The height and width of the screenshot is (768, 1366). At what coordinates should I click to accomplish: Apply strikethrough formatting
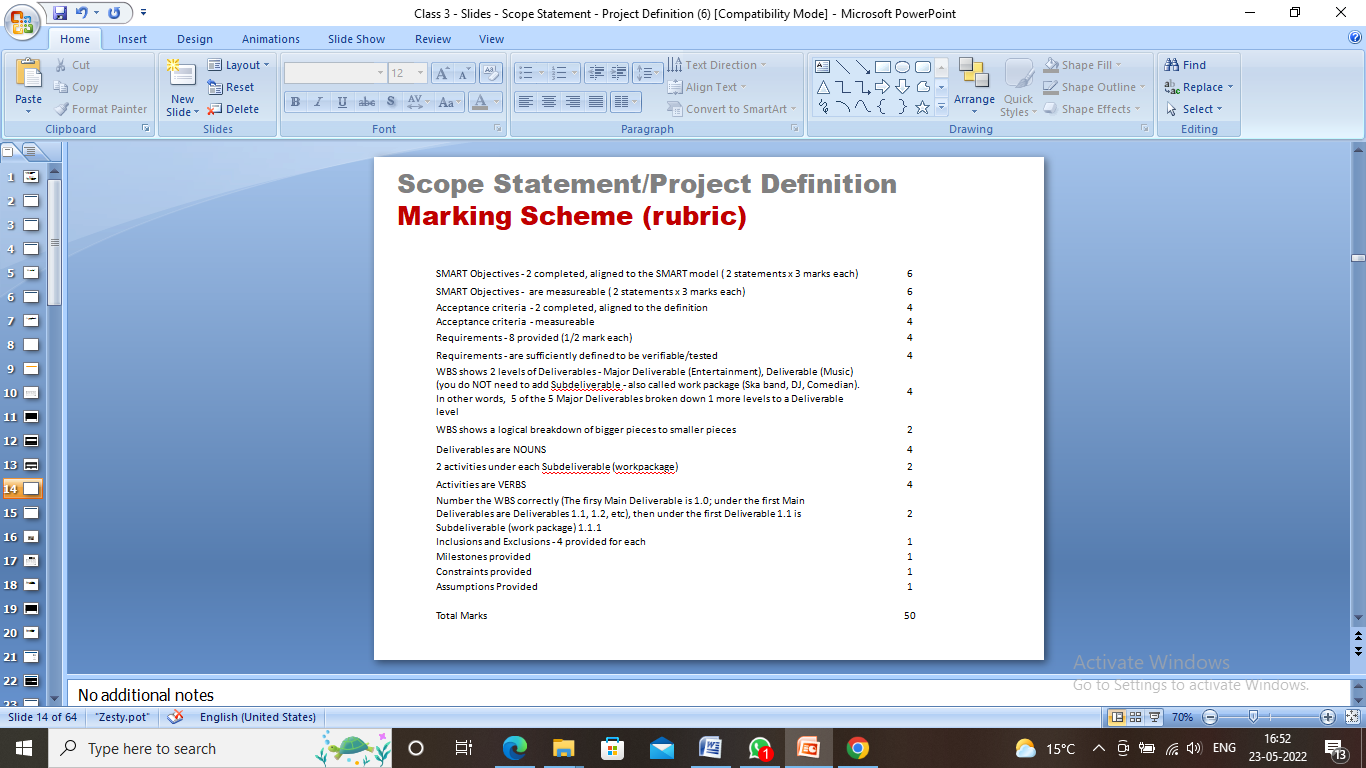(367, 102)
